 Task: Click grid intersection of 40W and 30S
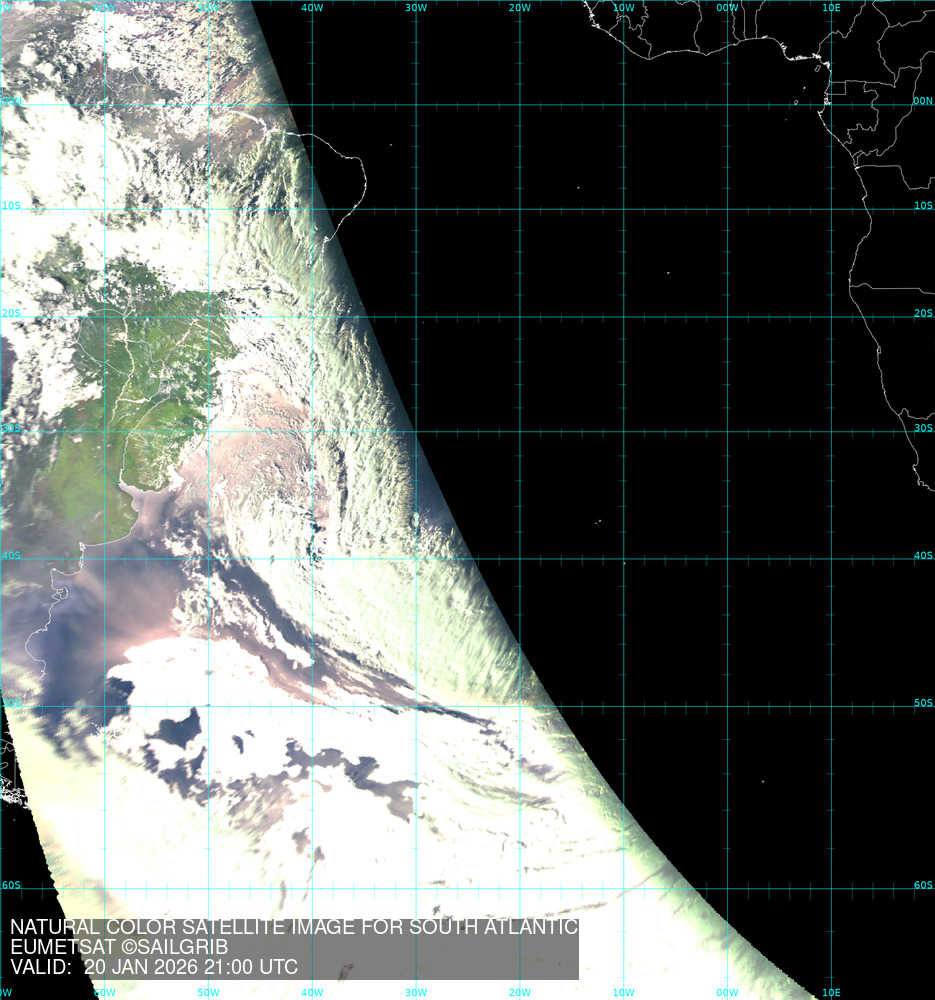312,432
